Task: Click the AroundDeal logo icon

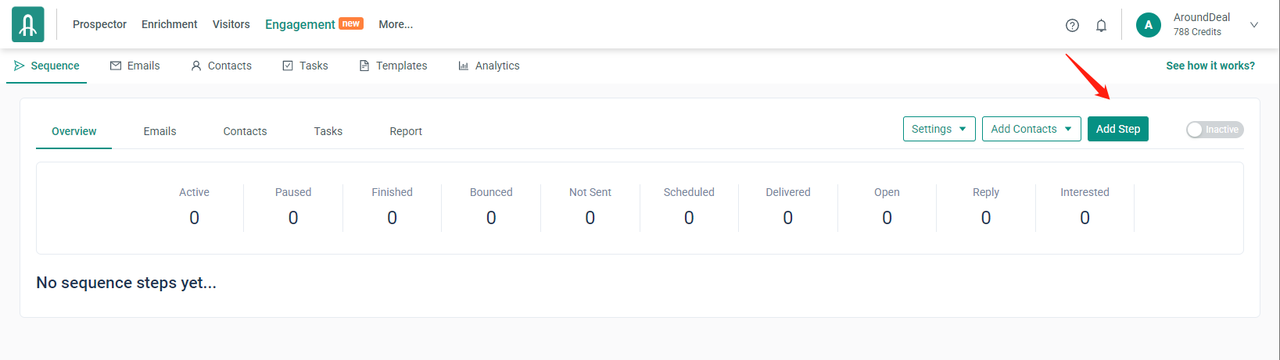Action: coord(28,25)
